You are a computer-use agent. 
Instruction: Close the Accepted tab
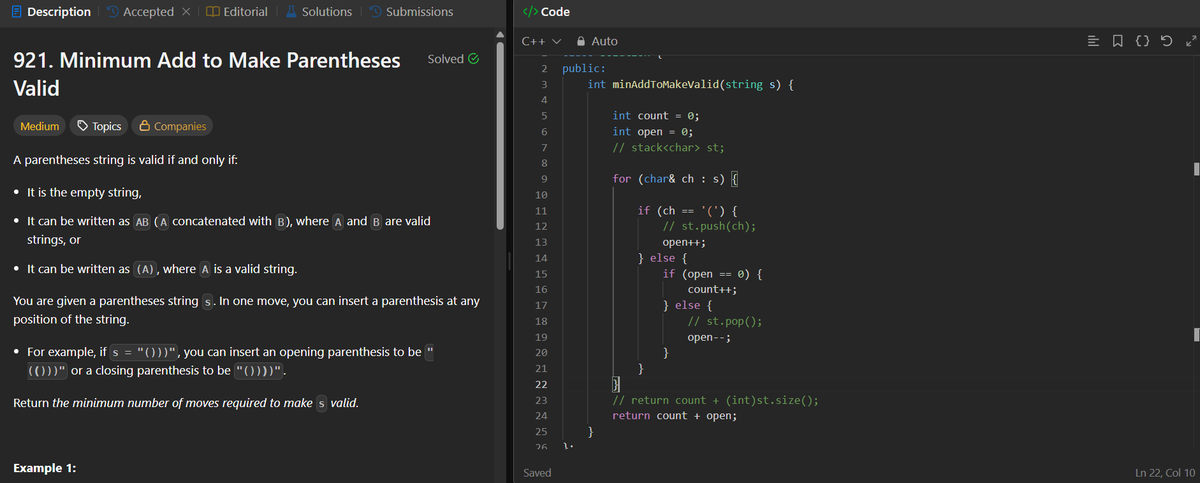(x=185, y=12)
